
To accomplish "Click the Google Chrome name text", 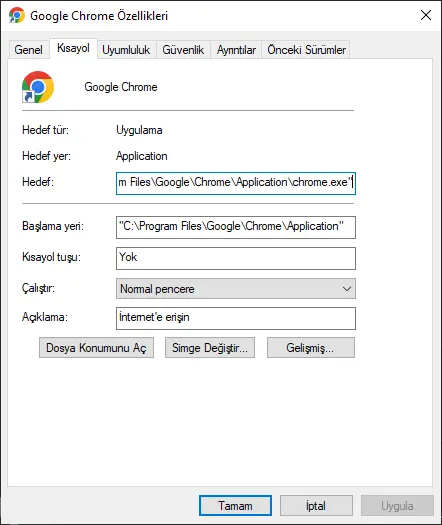I will tap(121, 87).
